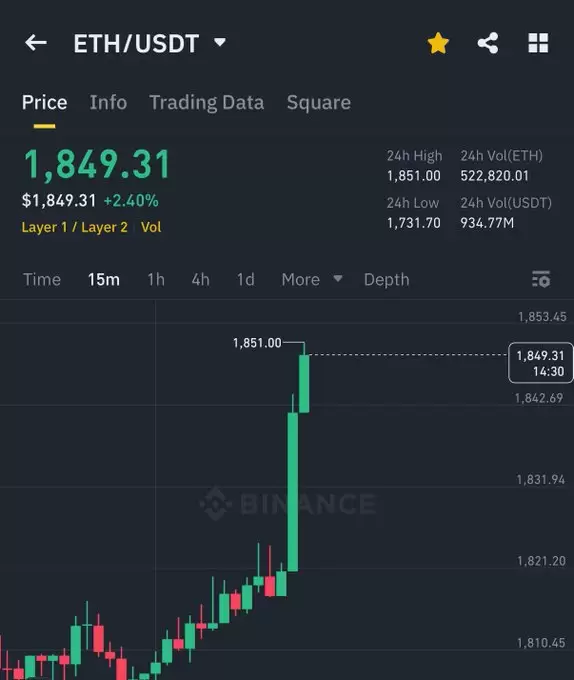574x680 pixels.
Task: Expand the ETH/USDT pair dropdown arrow
Action: (220, 42)
